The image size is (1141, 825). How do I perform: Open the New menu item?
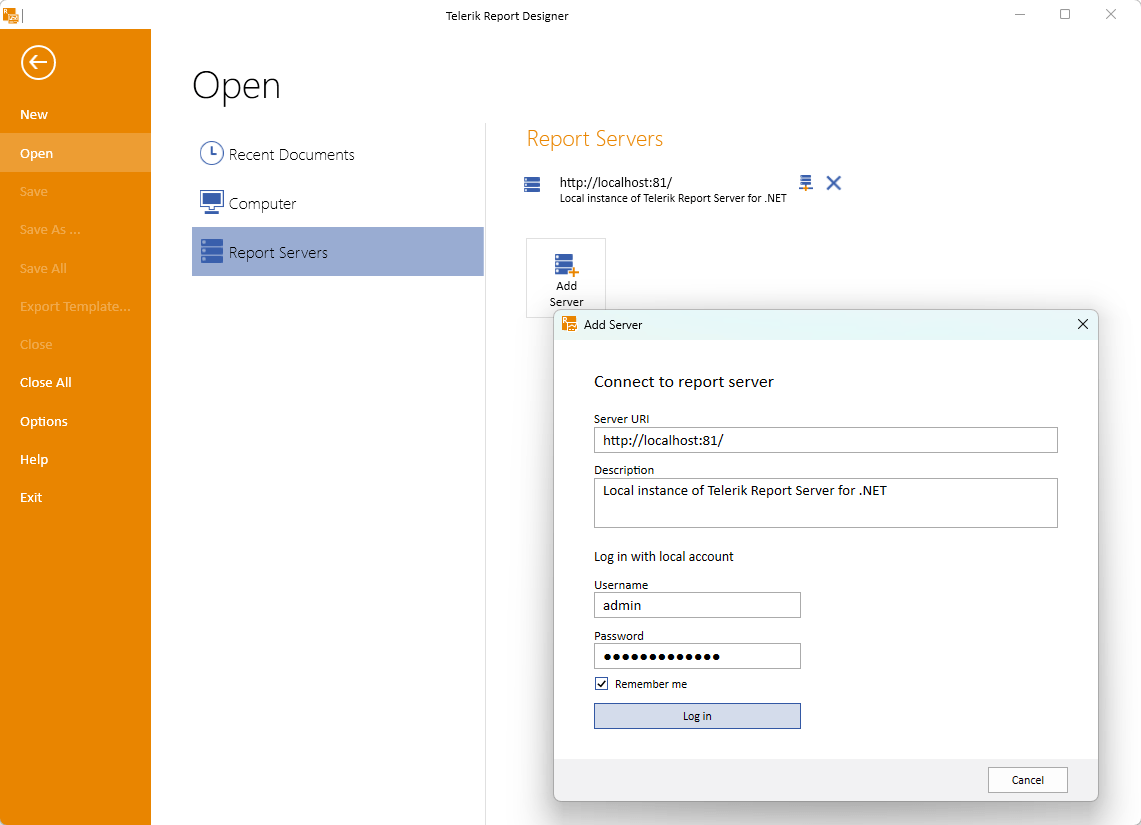click(33, 114)
